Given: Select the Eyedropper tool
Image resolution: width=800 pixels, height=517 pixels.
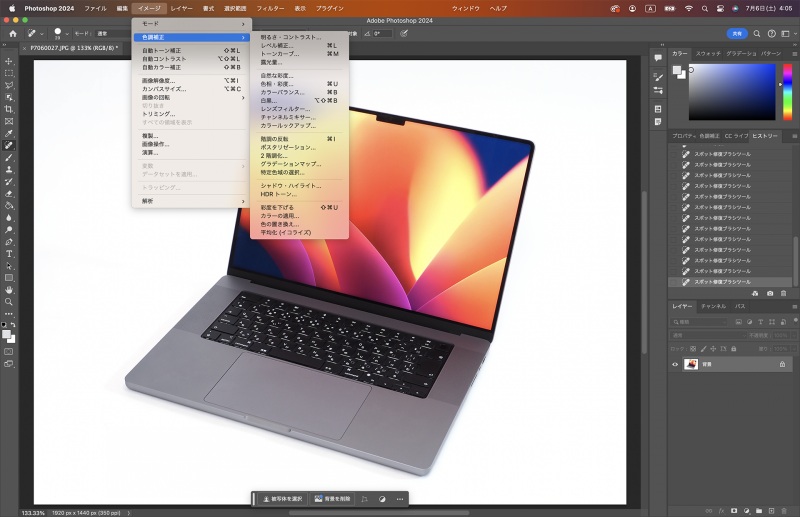Looking at the screenshot, I should [9, 133].
